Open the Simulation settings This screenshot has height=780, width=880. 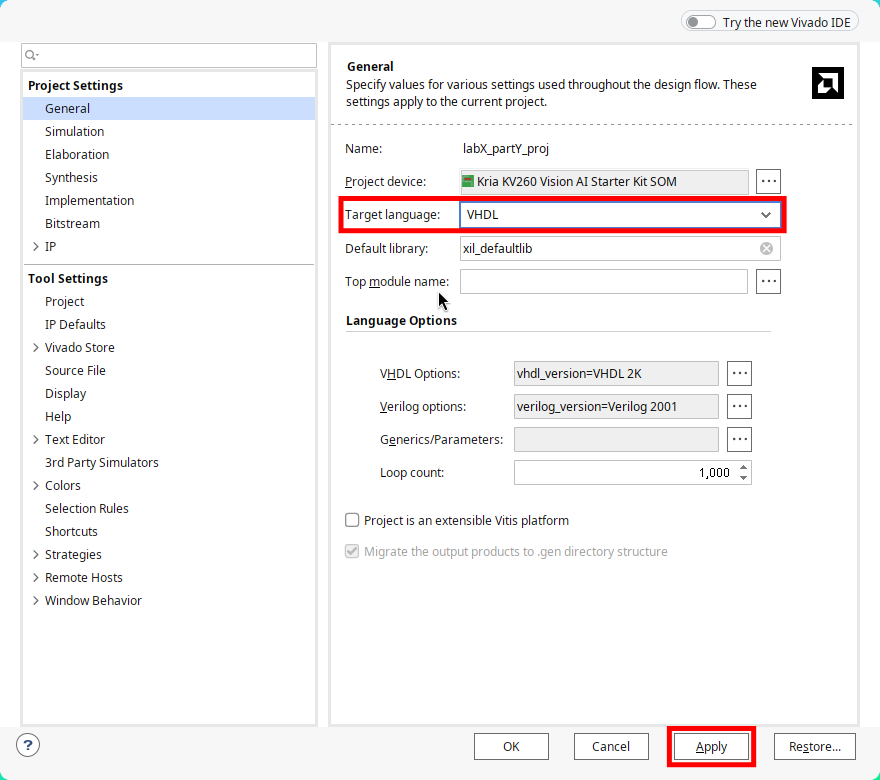coord(74,131)
